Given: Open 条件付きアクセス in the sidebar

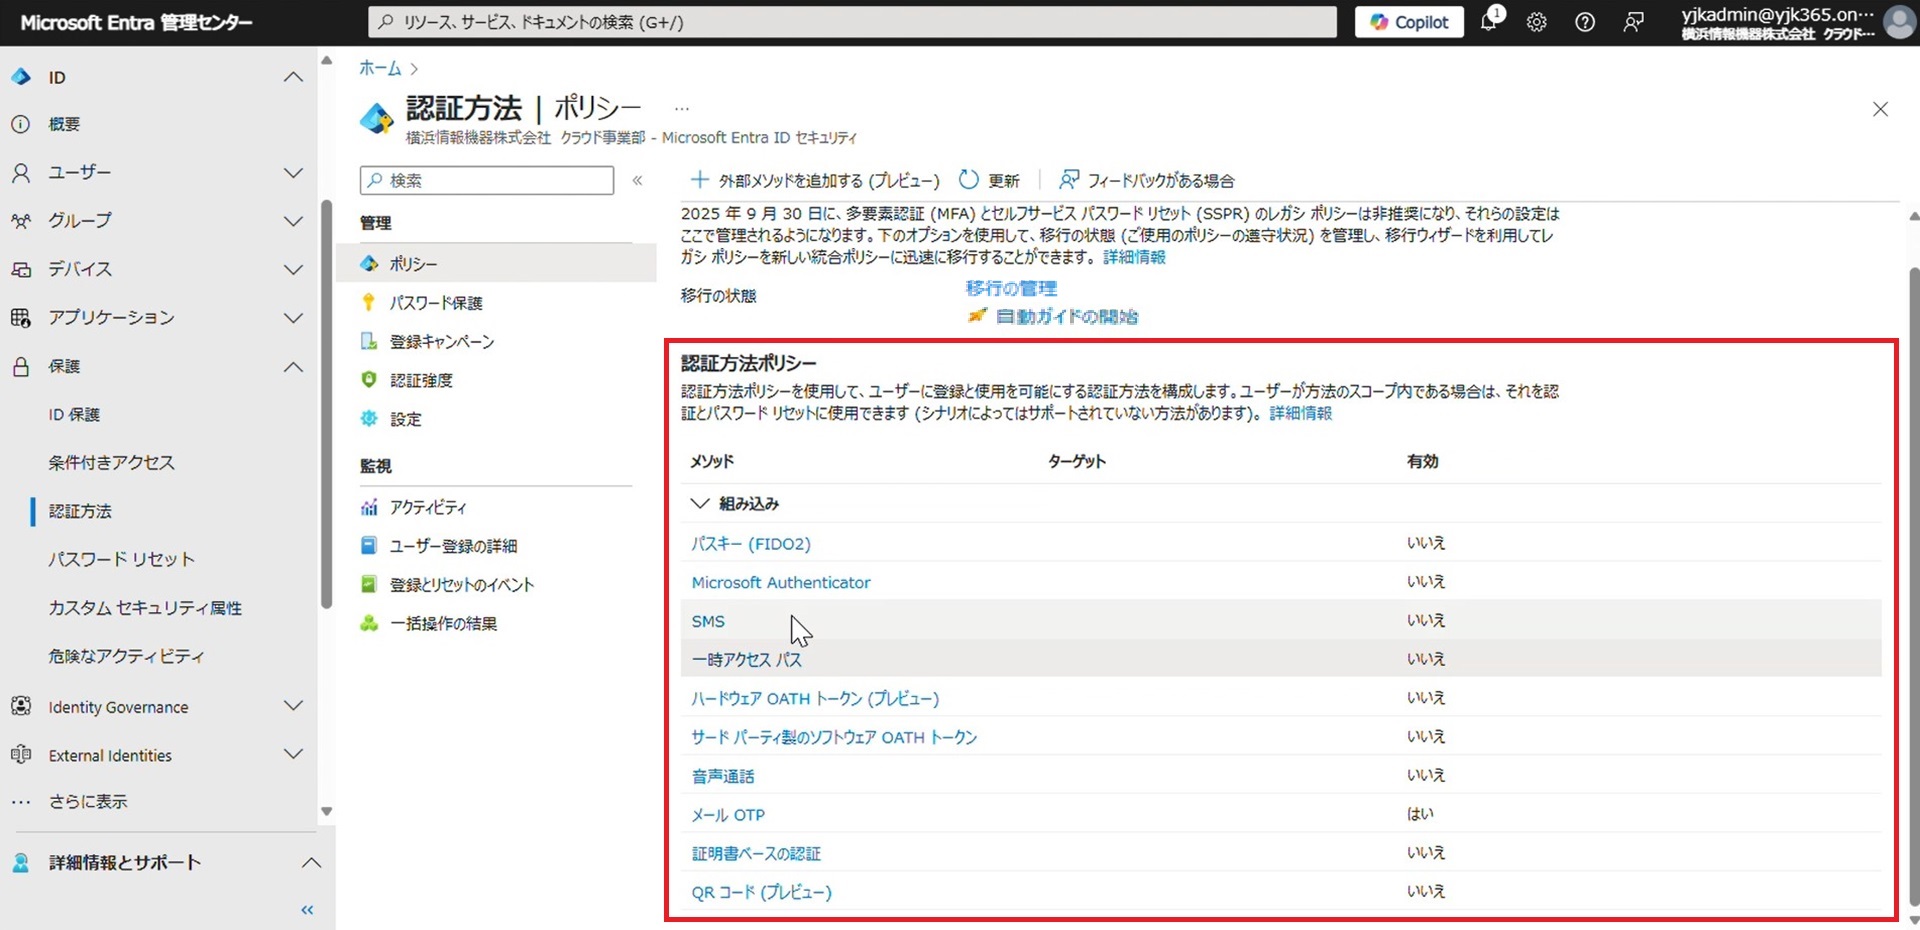Looking at the screenshot, I should tap(111, 462).
